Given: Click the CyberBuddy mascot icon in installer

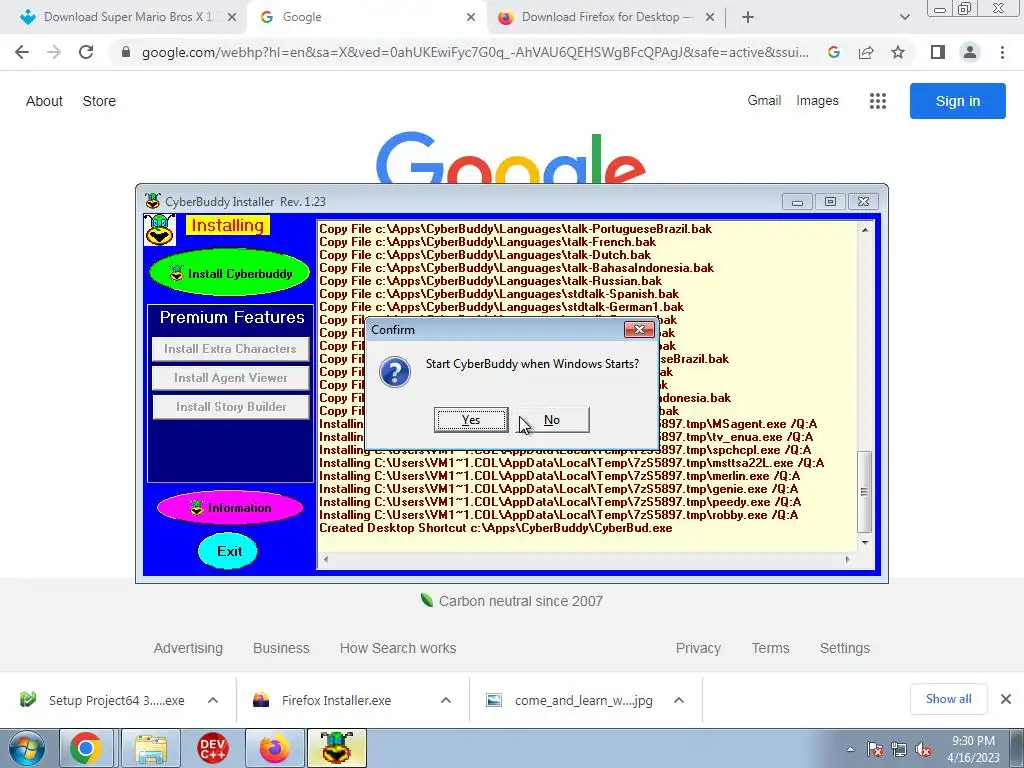Looking at the screenshot, I should 159,231.
